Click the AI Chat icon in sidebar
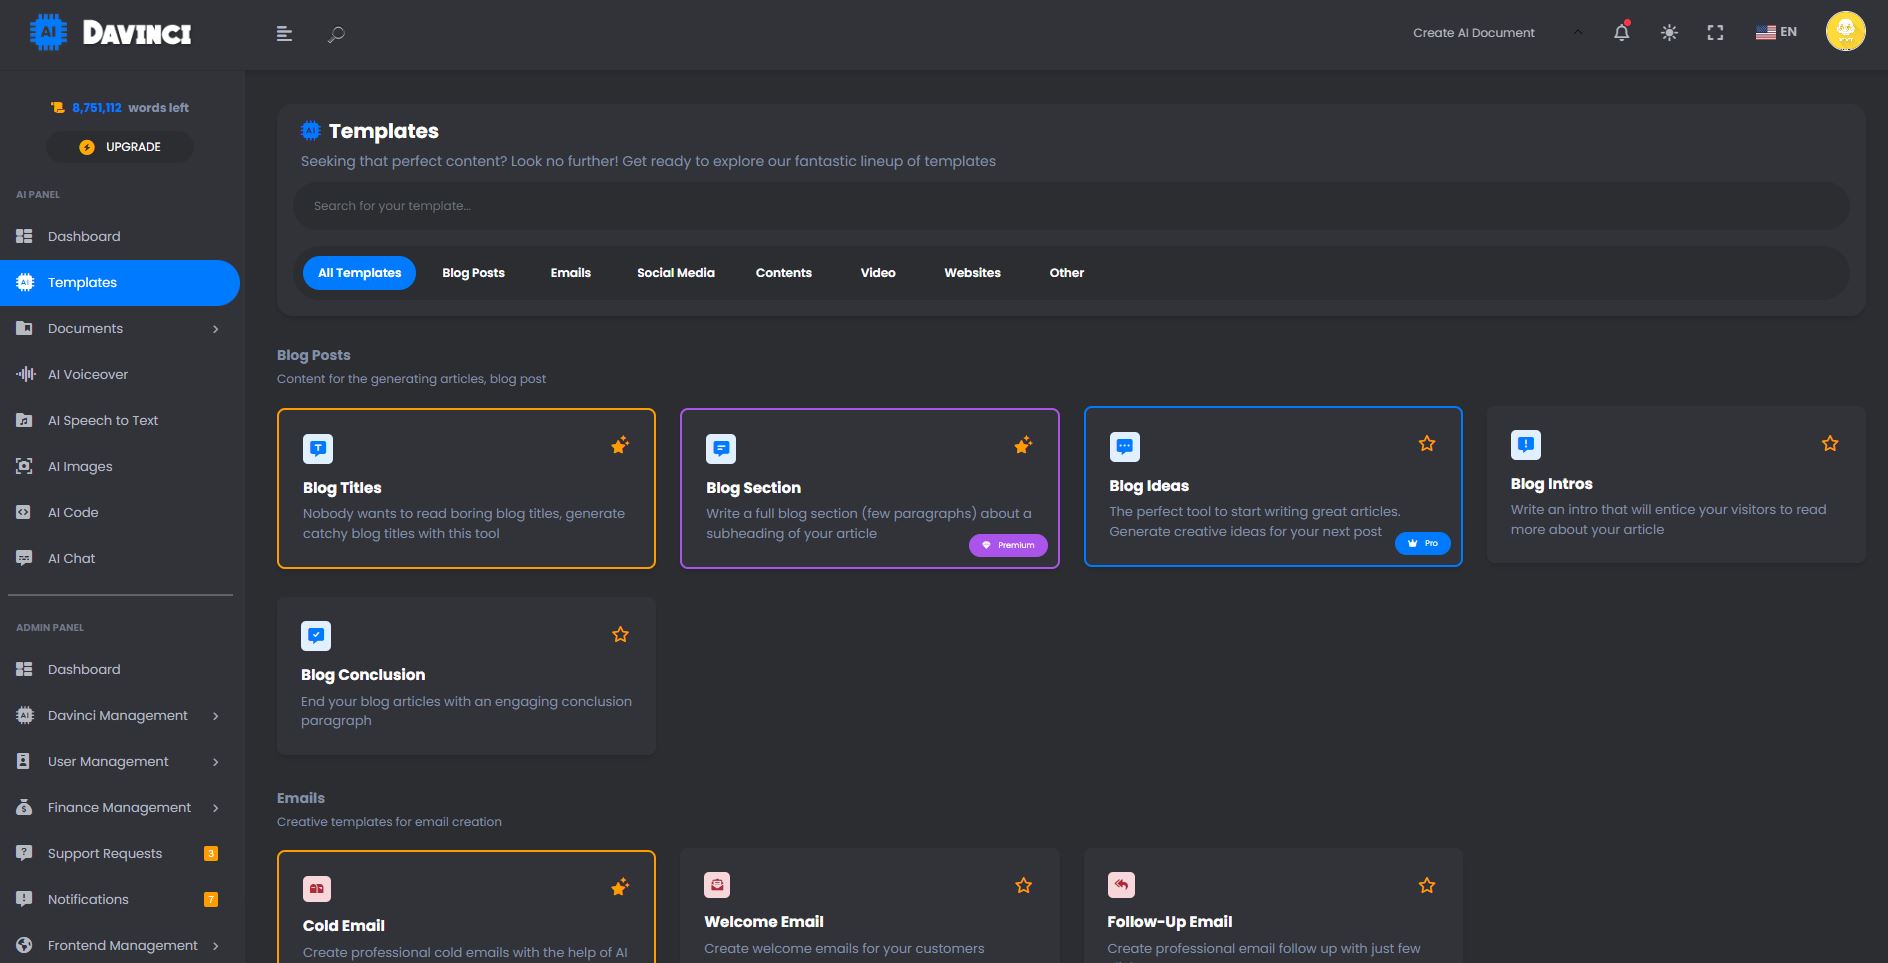Image resolution: width=1888 pixels, height=963 pixels. [x=24, y=558]
